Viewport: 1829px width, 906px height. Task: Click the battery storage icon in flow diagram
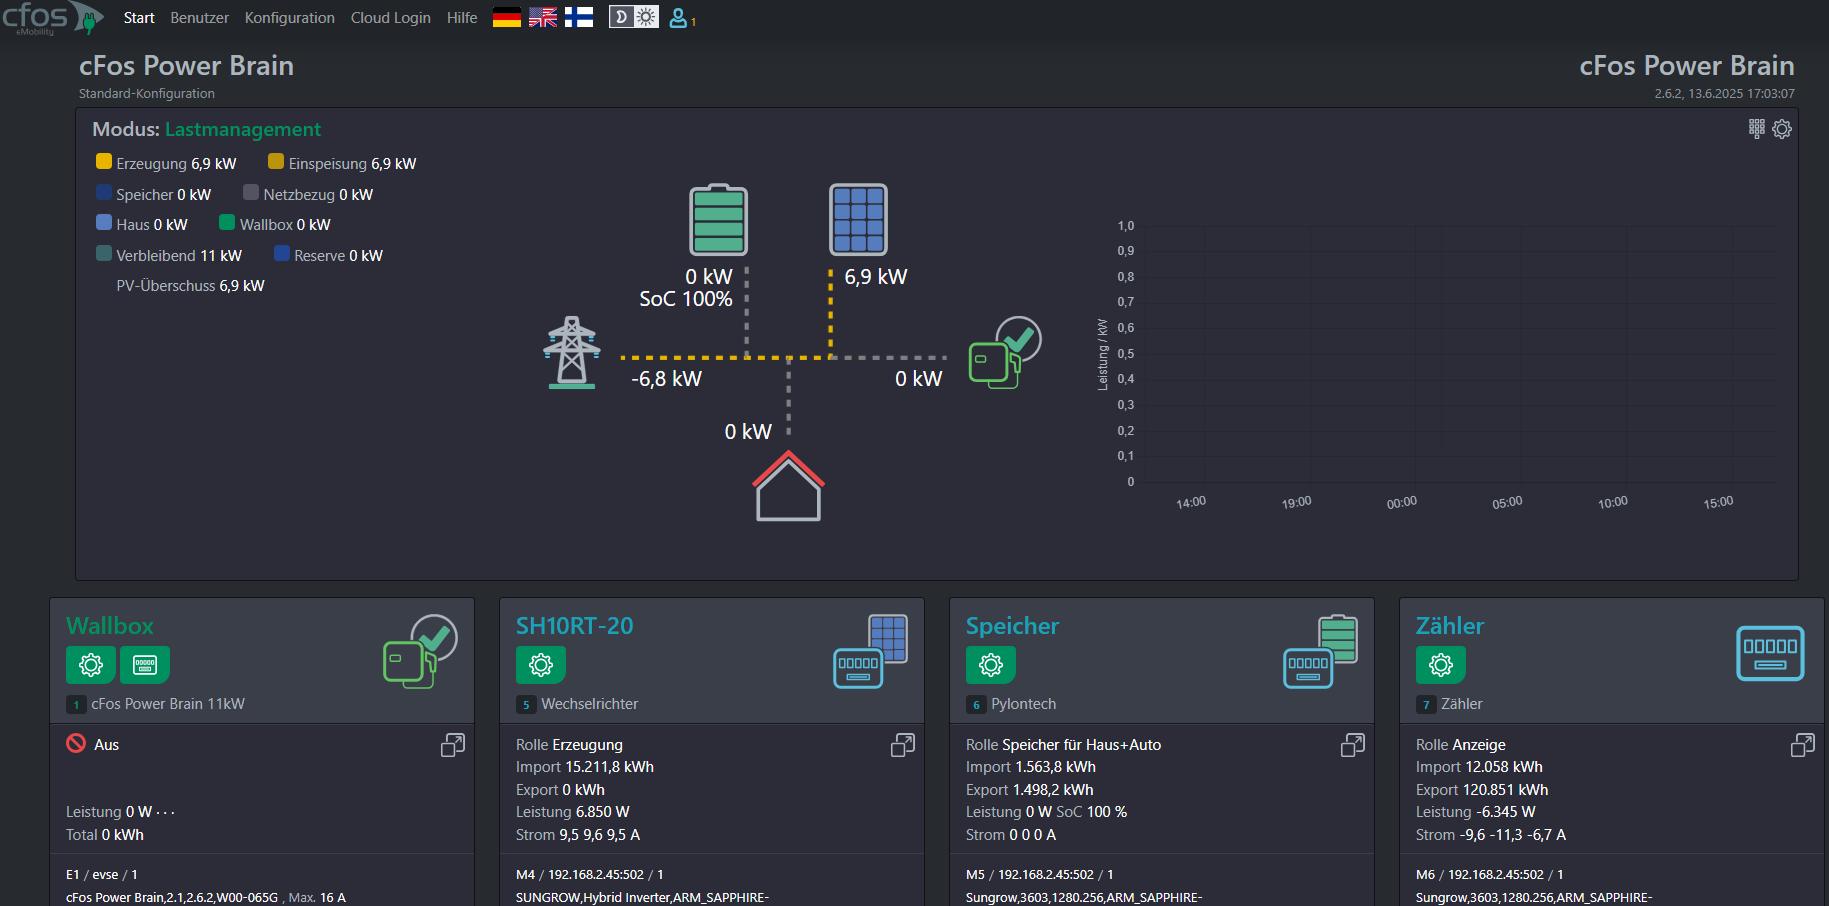point(718,219)
